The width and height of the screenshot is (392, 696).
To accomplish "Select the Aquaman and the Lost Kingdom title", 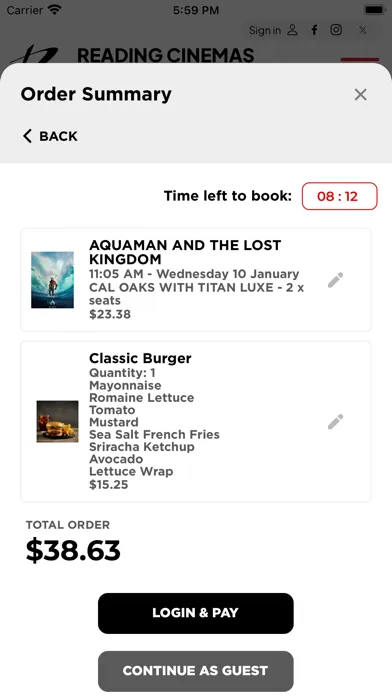I will click(185, 252).
